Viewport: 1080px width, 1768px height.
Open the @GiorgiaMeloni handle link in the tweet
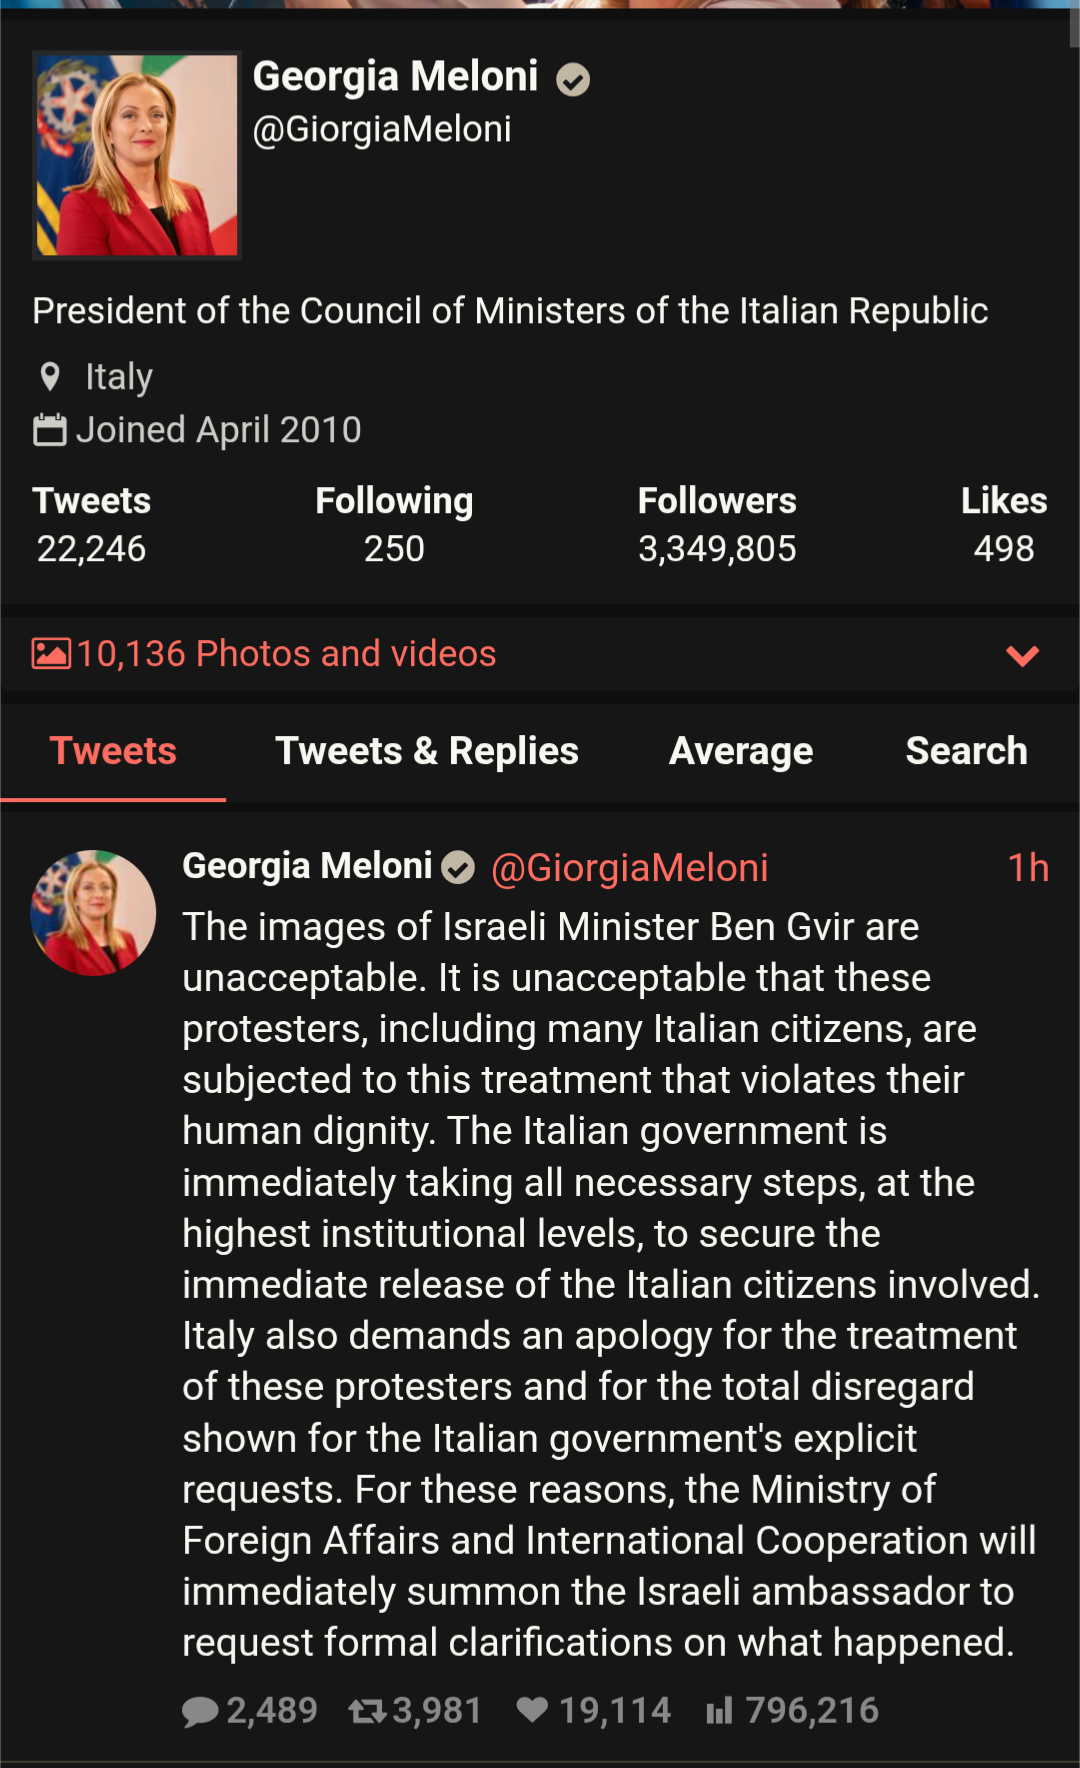[630, 868]
